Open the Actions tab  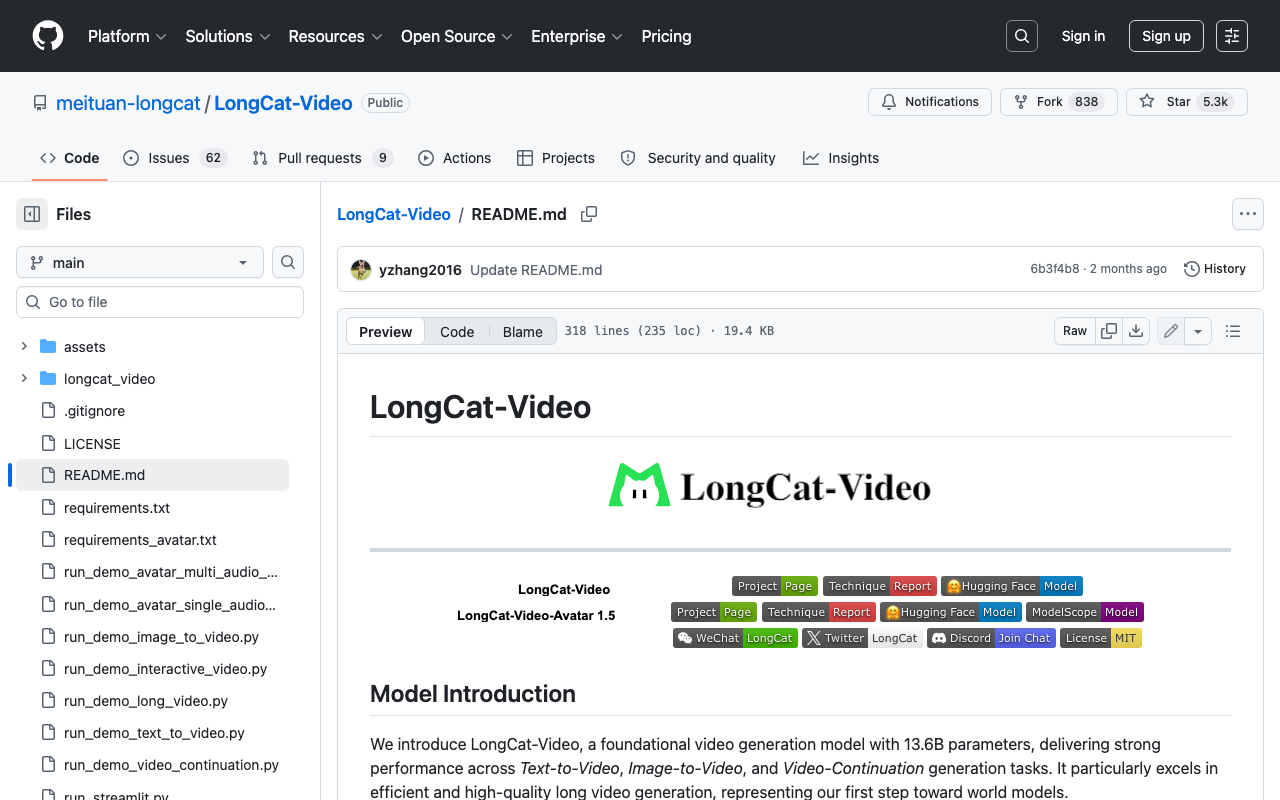tap(454, 158)
